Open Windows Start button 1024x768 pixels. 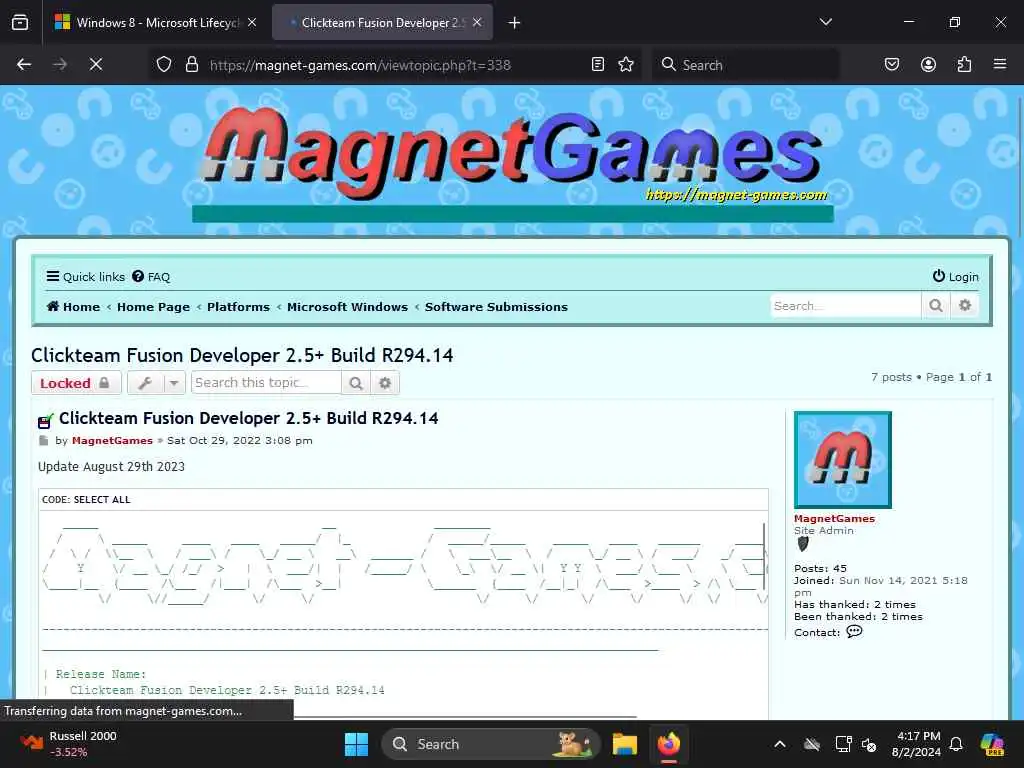357,744
